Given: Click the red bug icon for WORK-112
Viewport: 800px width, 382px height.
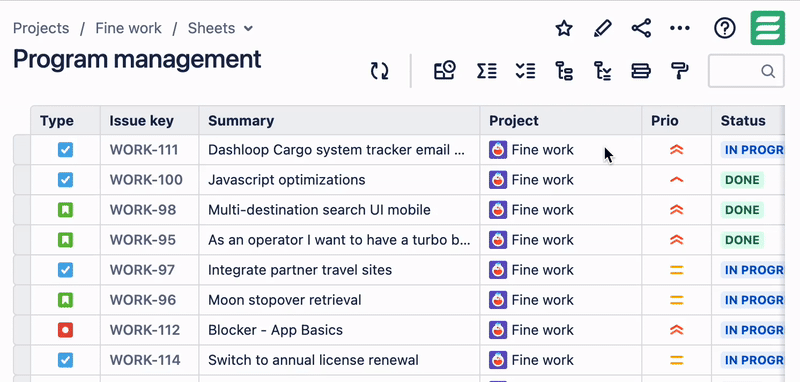Looking at the screenshot, I should [65, 330].
